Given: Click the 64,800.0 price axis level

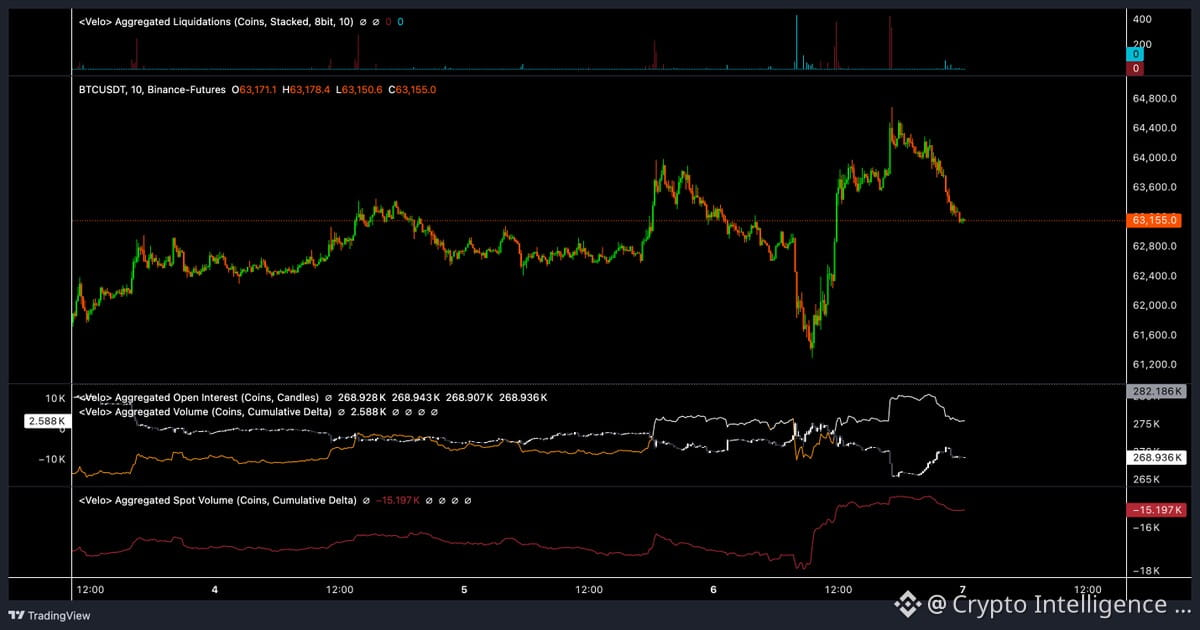Looking at the screenshot, I should coord(1153,99).
